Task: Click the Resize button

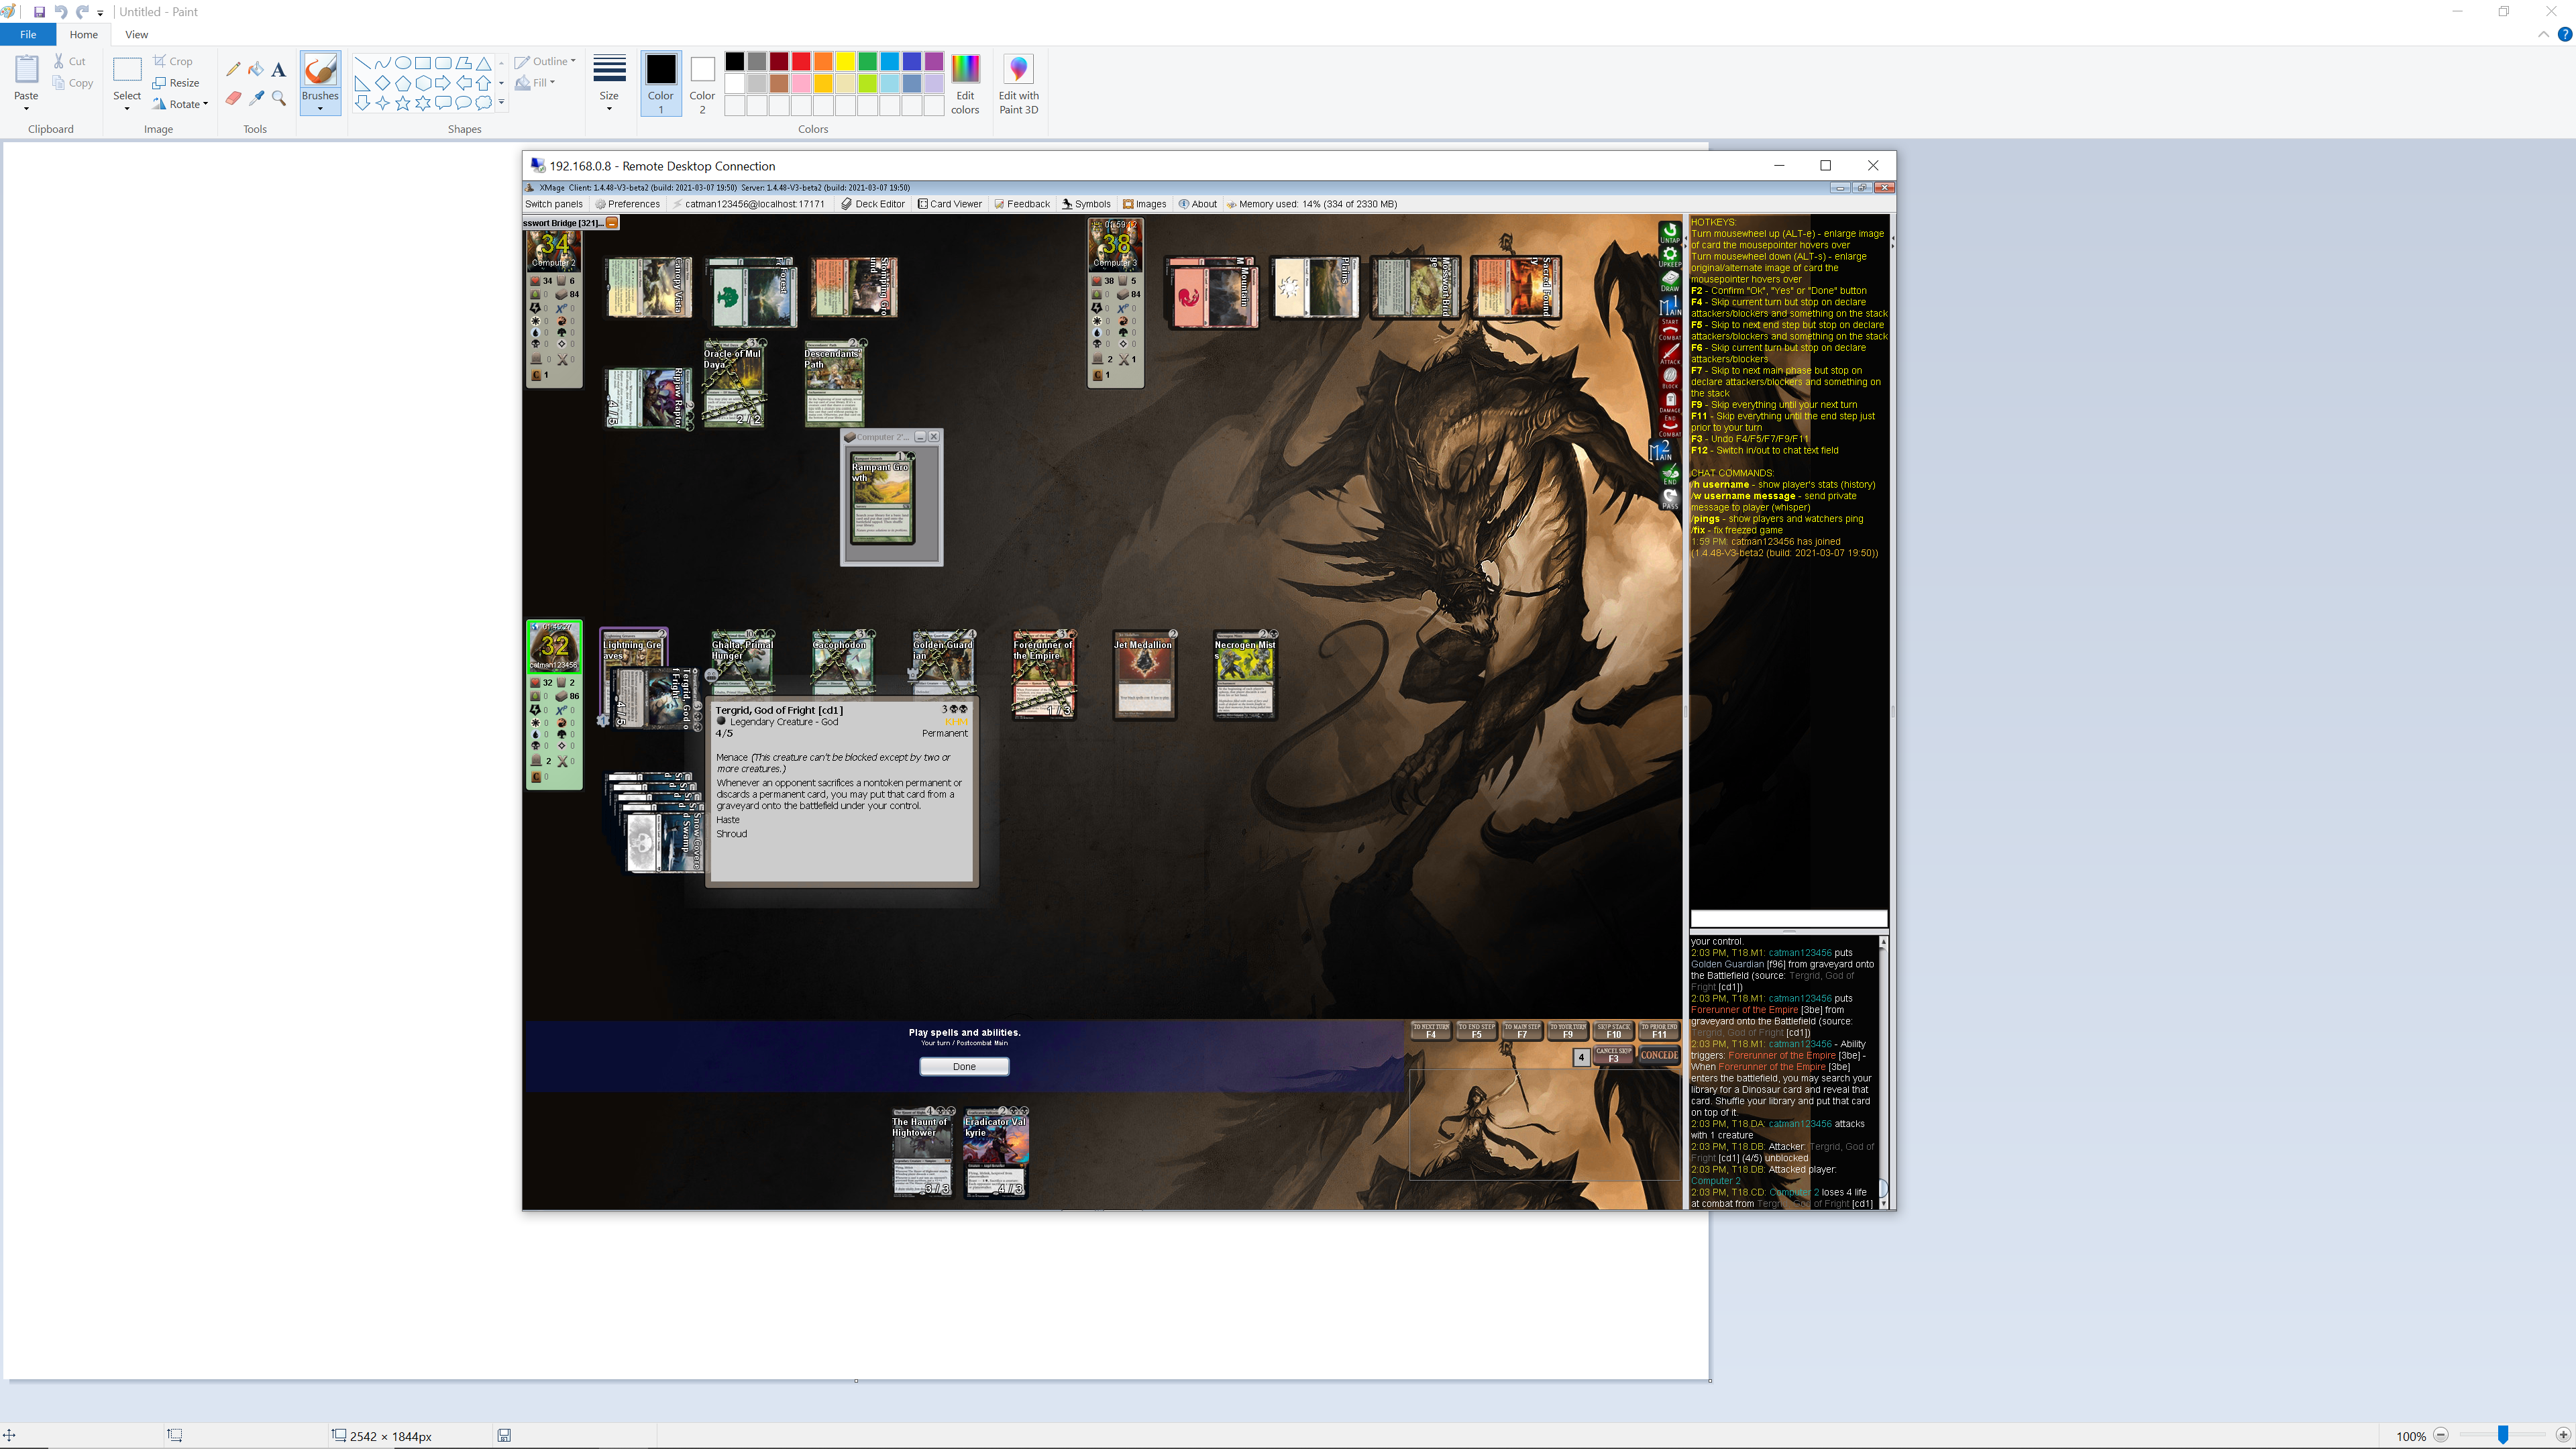Action: coord(176,83)
